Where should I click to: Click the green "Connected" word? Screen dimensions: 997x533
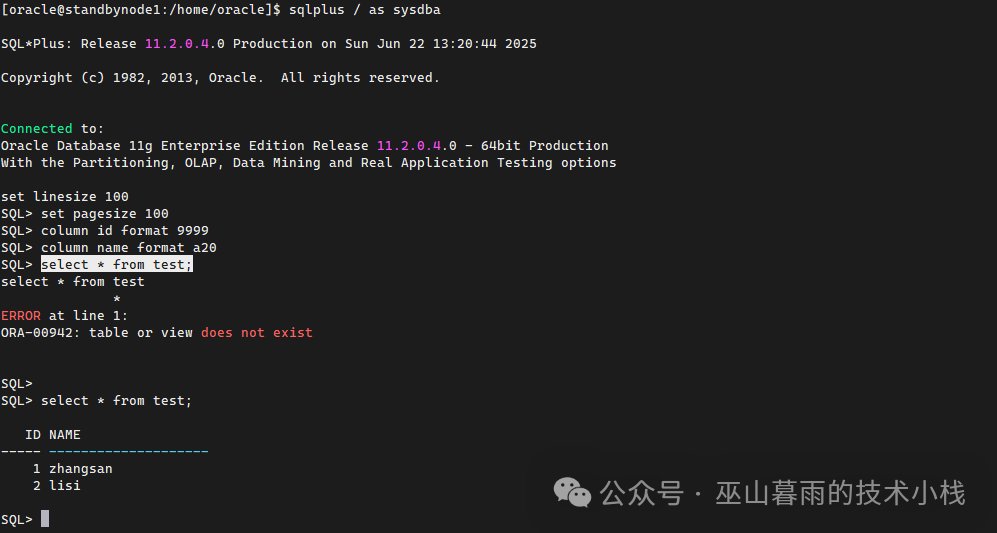37,128
